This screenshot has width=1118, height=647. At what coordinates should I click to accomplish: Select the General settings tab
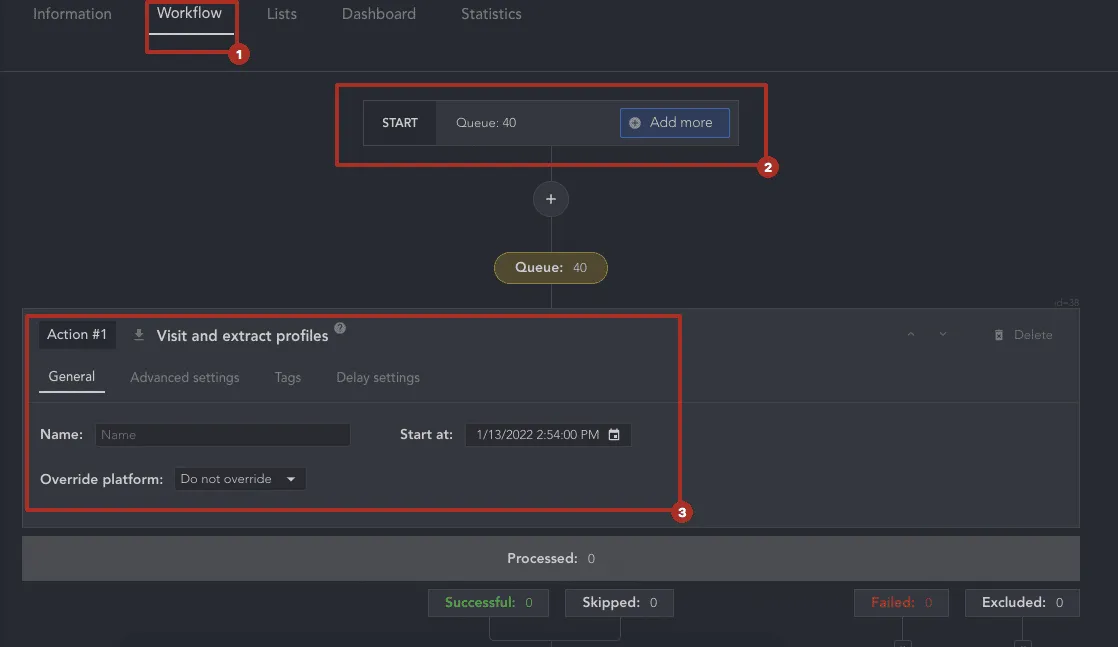coord(71,377)
